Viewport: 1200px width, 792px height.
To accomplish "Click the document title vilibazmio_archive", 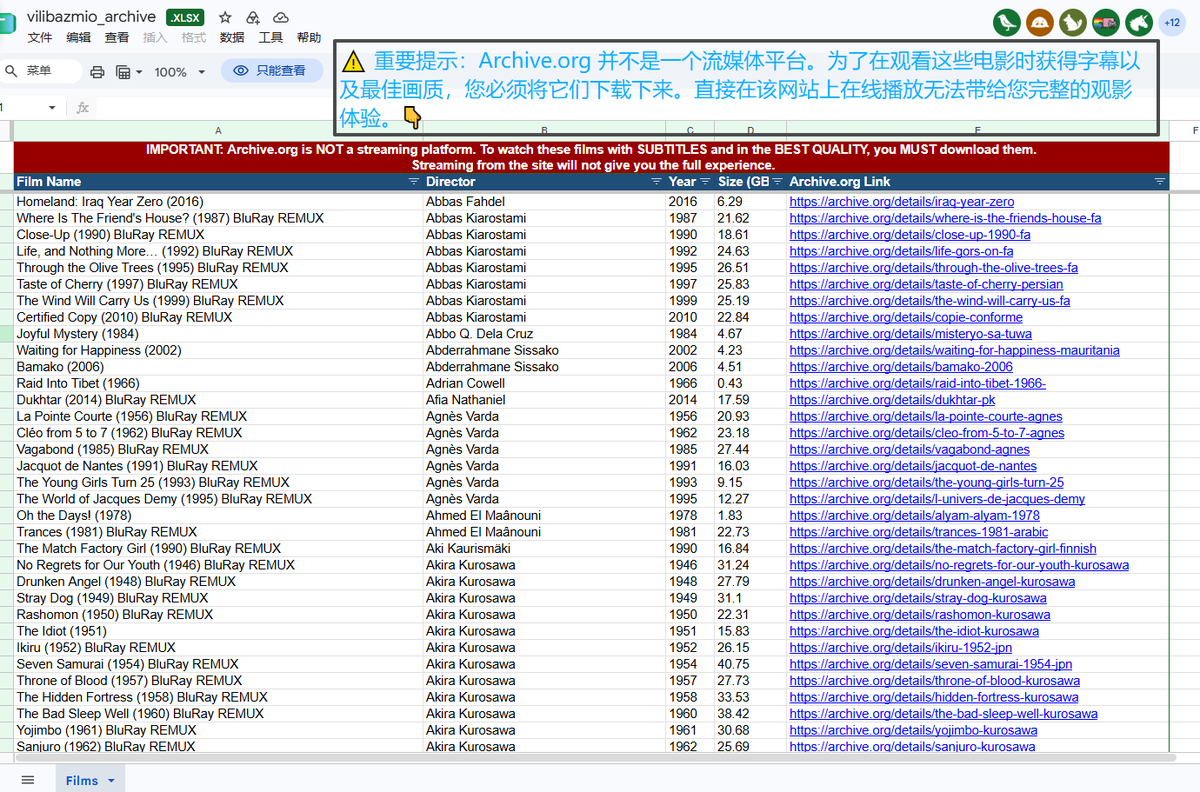I will pyautogui.click(x=91, y=17).
